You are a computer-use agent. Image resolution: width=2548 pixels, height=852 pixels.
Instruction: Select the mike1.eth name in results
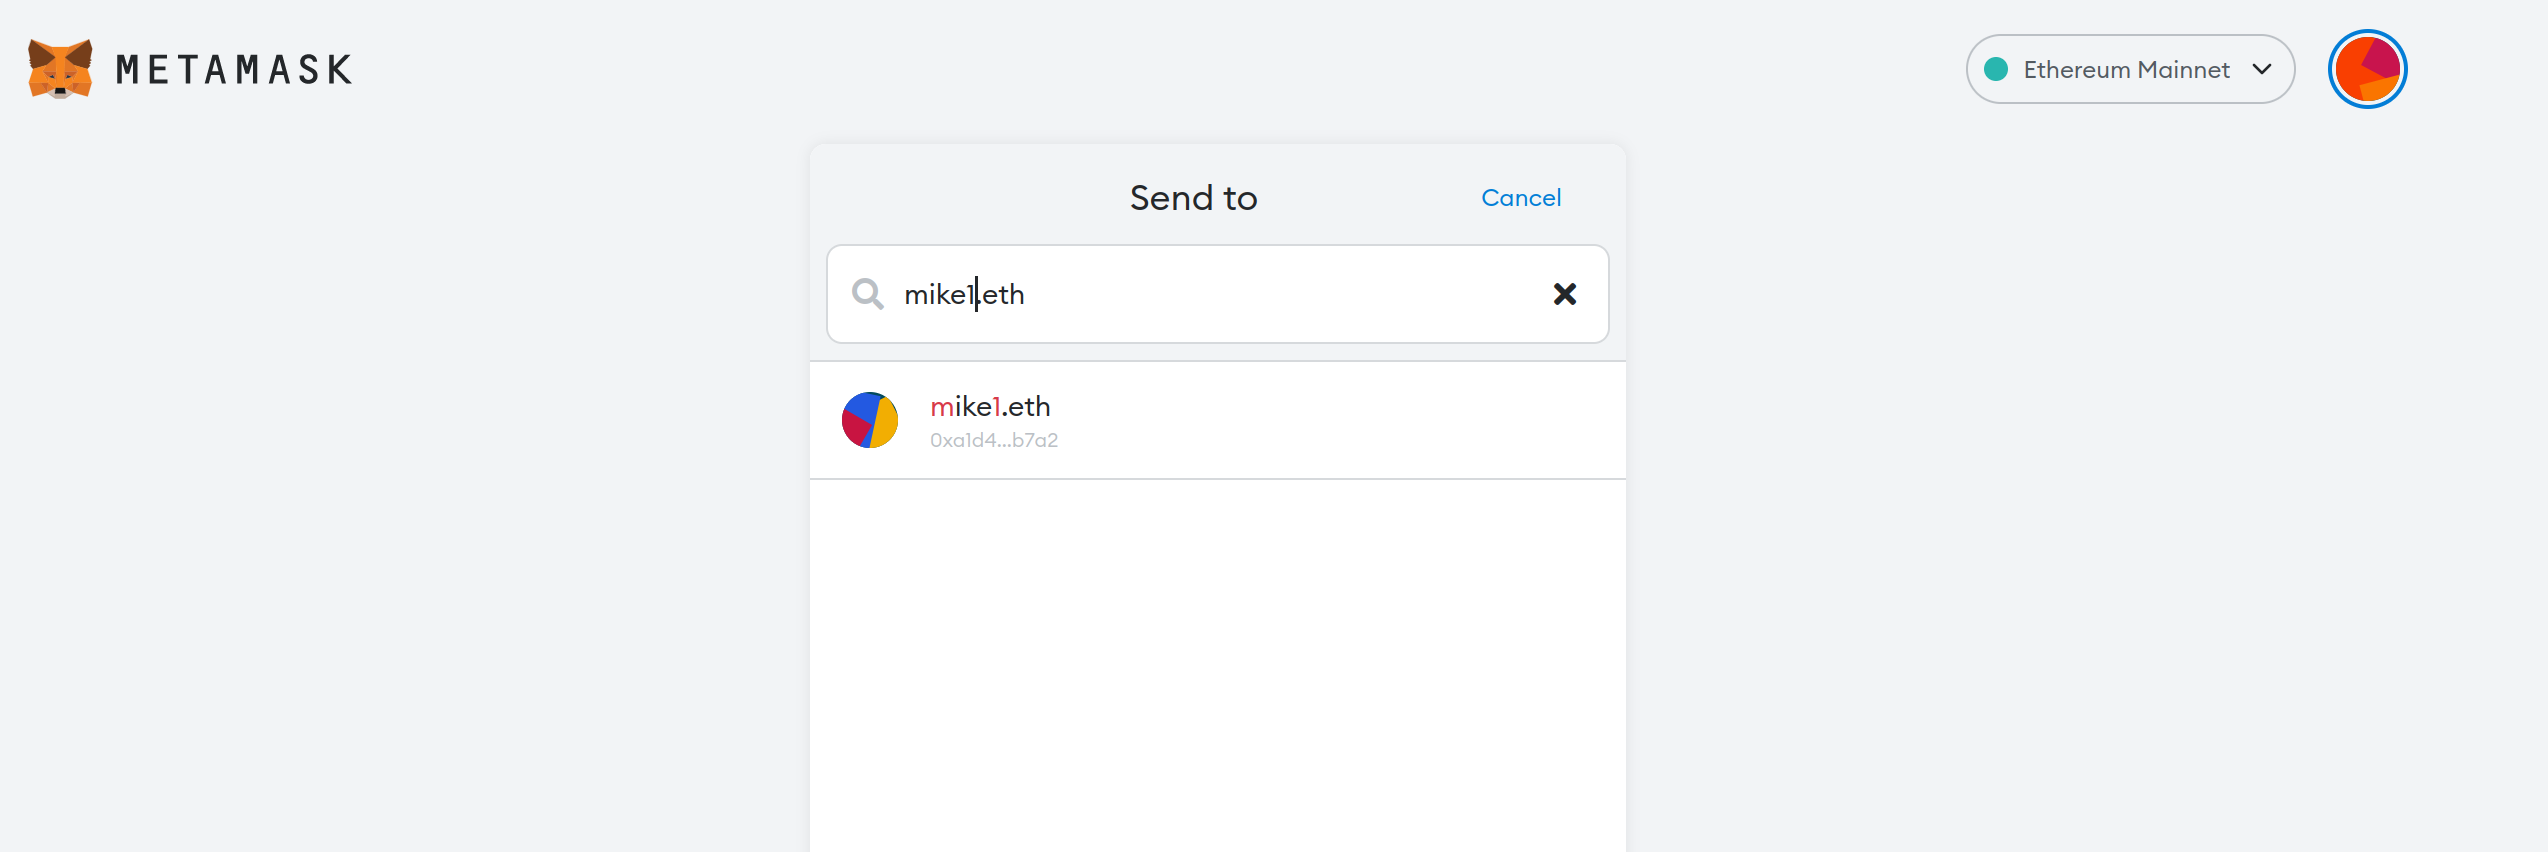click(990, 407)
